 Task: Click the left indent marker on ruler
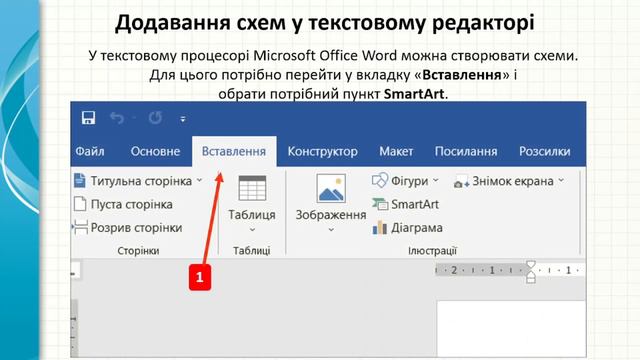tap(531, 279)
